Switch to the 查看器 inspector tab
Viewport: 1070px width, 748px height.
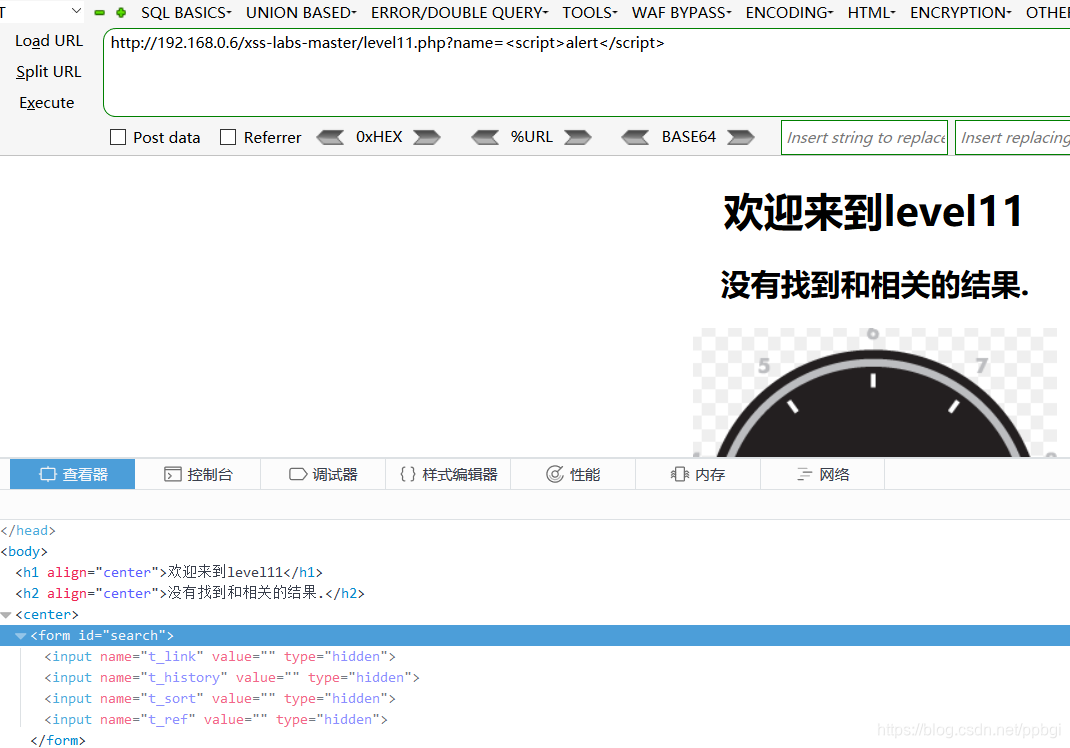pos(72,474)
